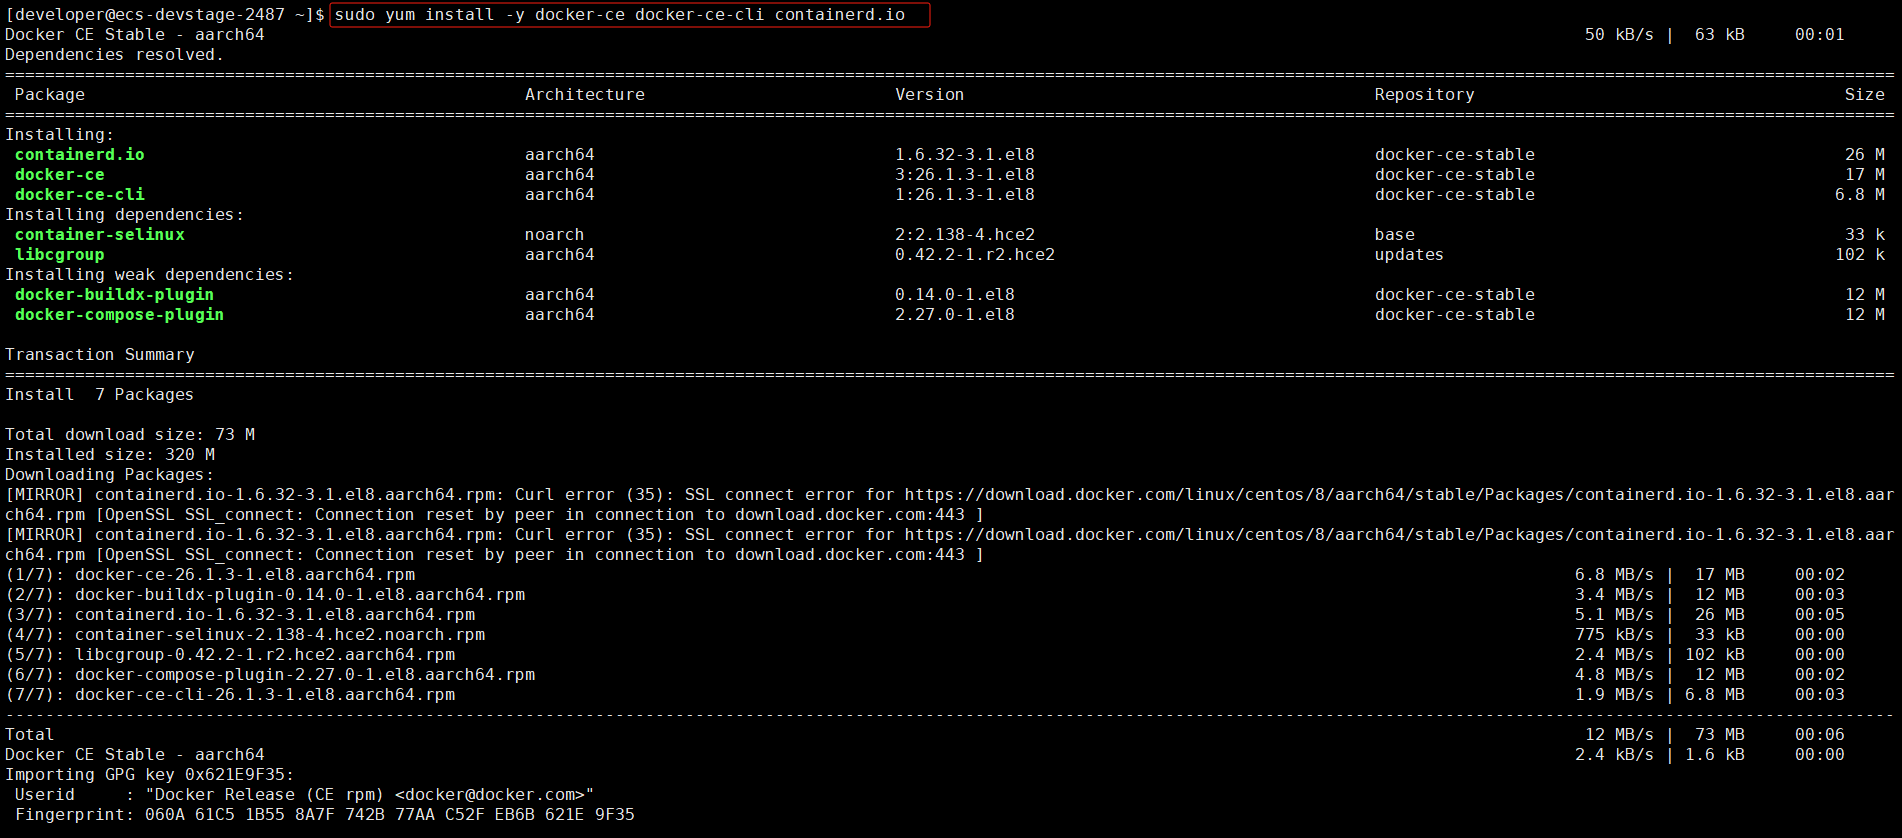Click the yum install command text

[x=620, y=15]
